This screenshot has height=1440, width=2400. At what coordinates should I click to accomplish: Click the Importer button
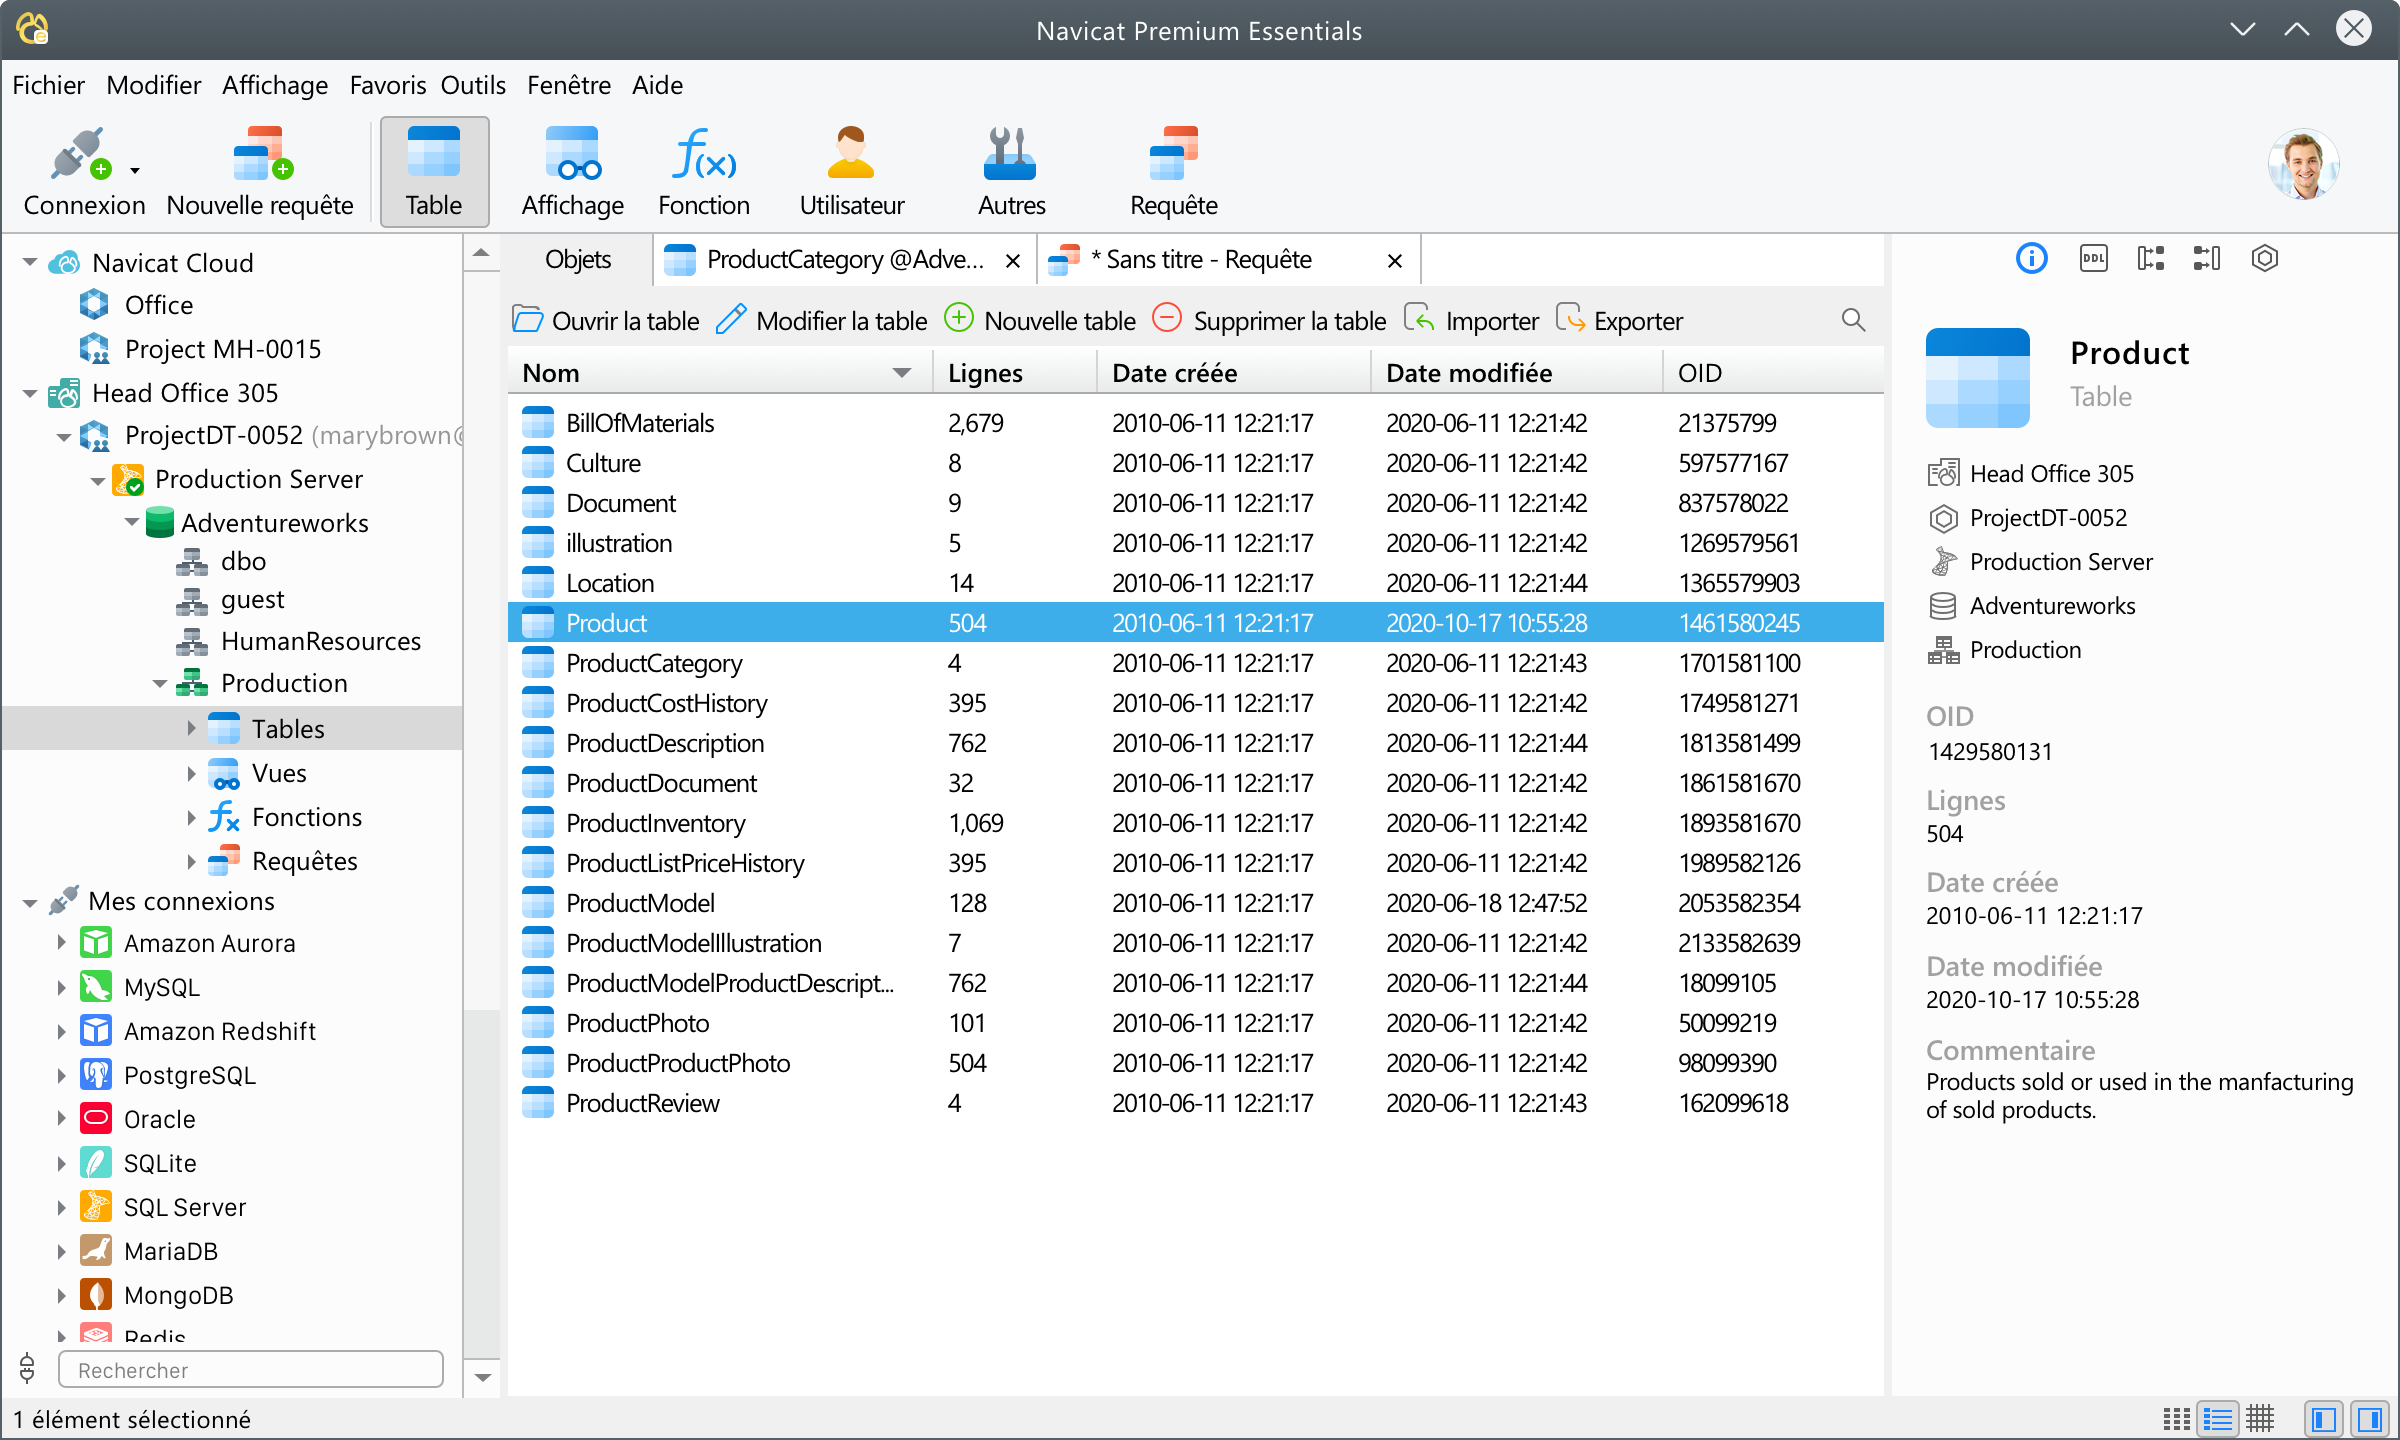(x=1471, y=321)
